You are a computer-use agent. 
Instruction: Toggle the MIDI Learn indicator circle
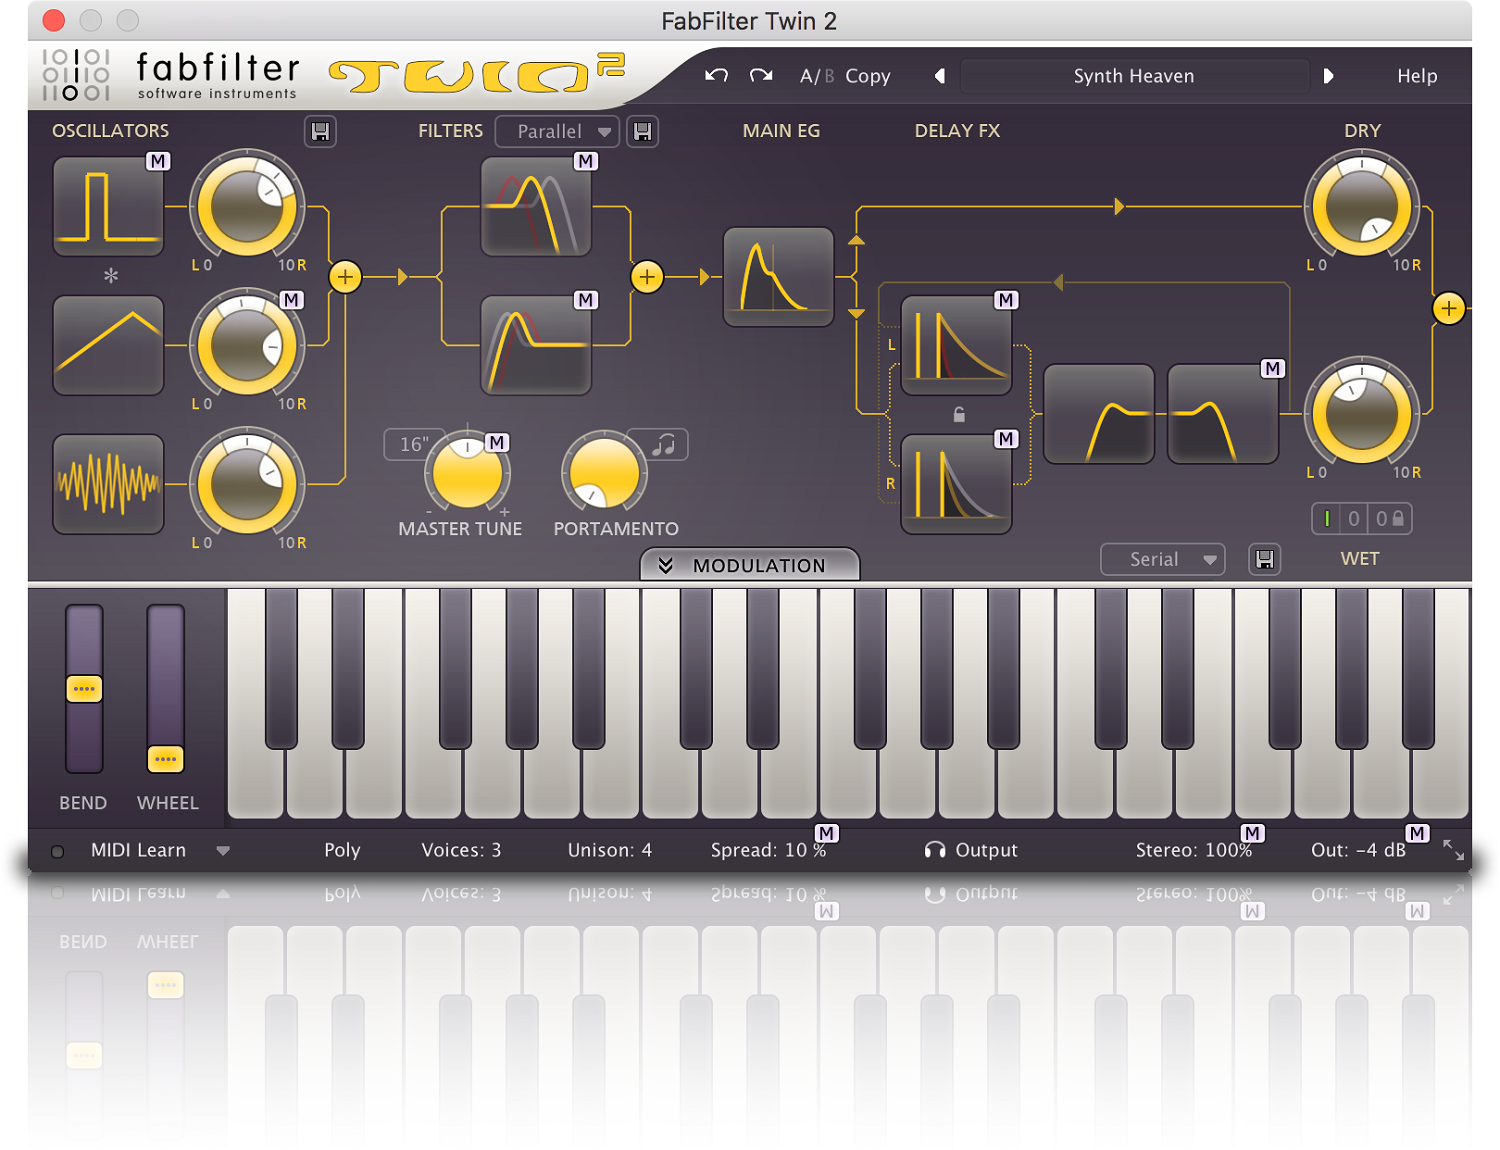(x=58, y=852)
